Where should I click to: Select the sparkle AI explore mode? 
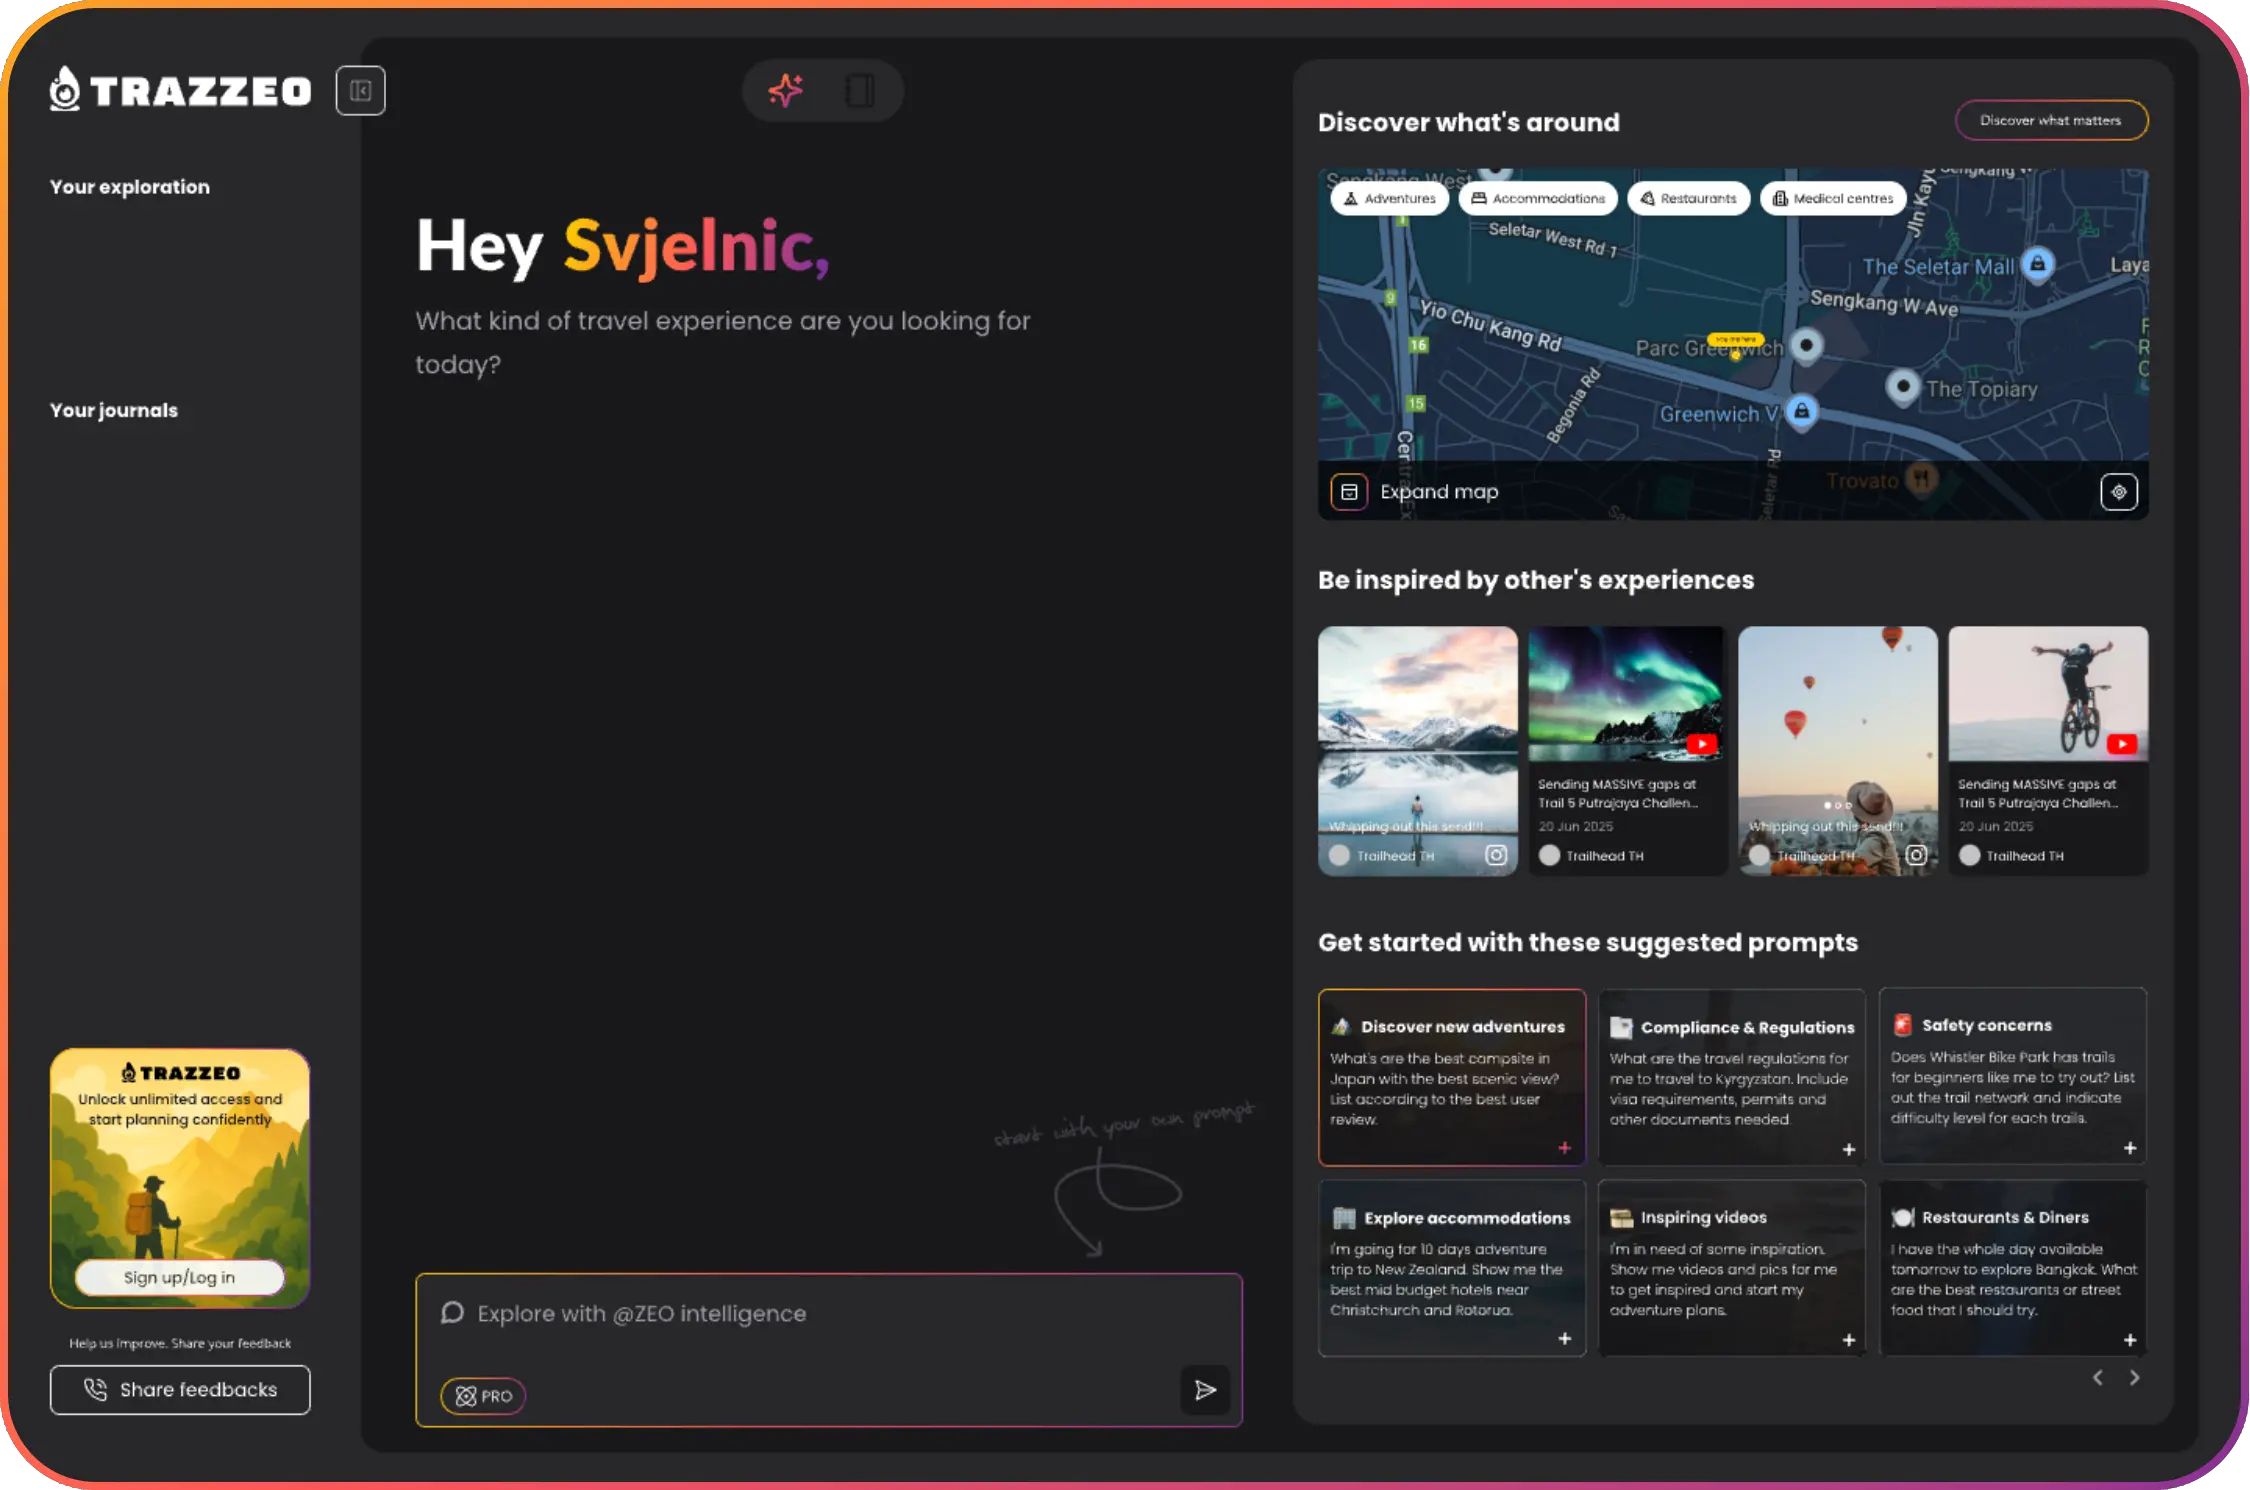pyautogui.click(x=786, y=91)
